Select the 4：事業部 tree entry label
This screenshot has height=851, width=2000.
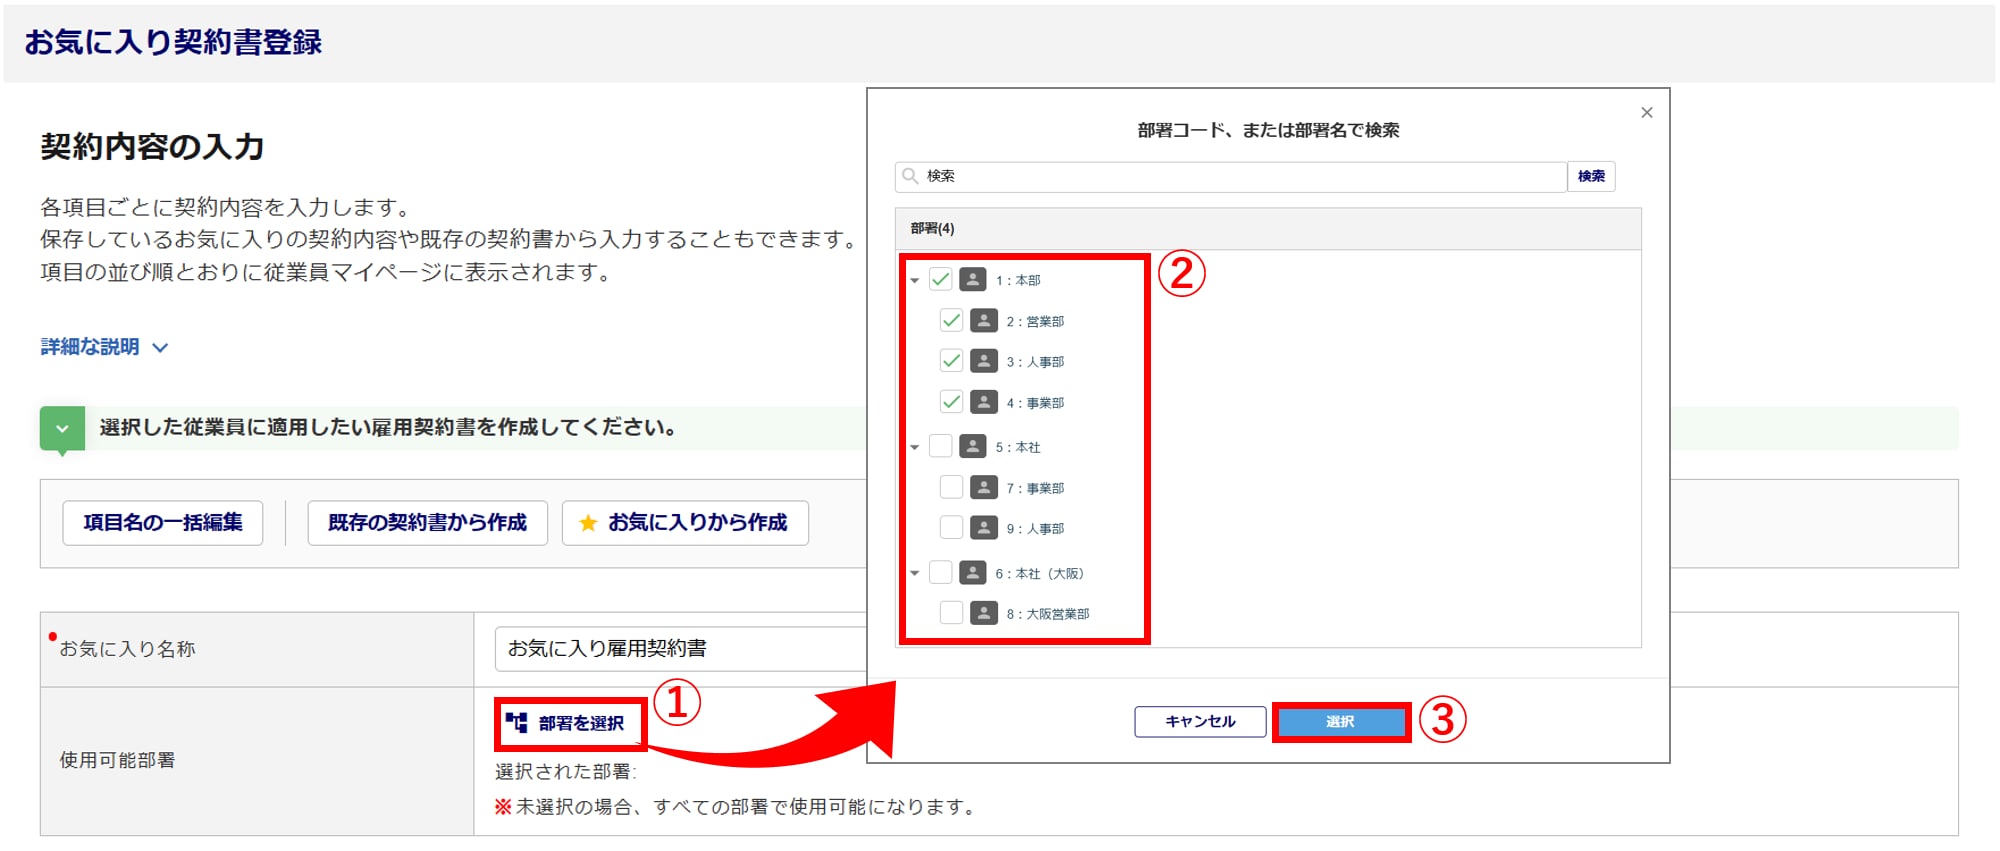coord(1035,403)
